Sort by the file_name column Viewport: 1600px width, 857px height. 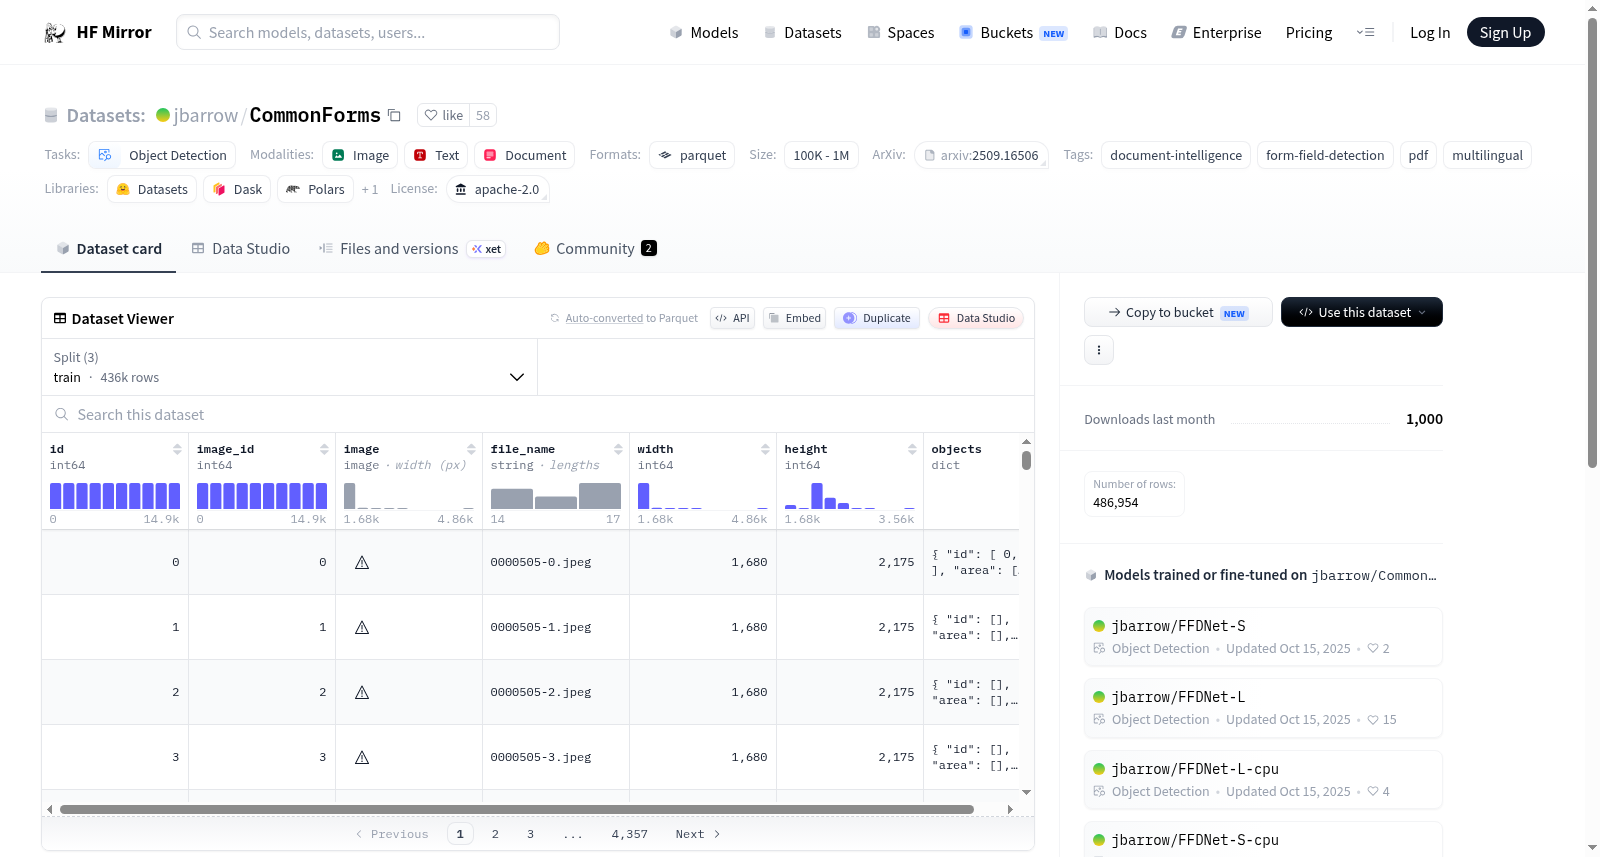618,449
